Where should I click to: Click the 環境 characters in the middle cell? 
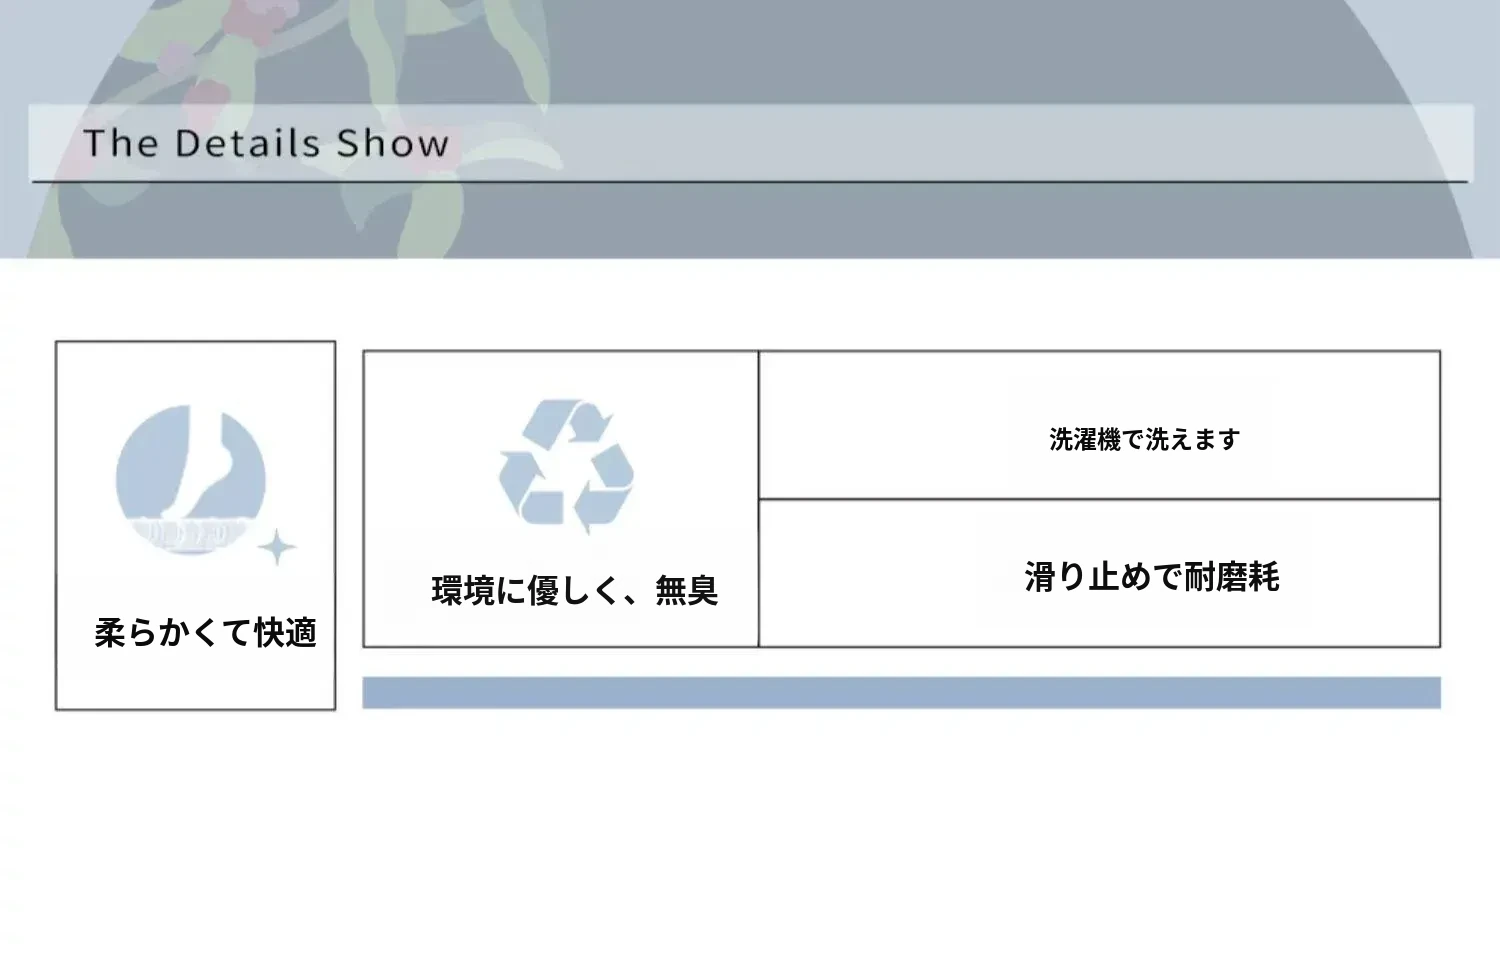pyautogui.click(x=463, y=591)
